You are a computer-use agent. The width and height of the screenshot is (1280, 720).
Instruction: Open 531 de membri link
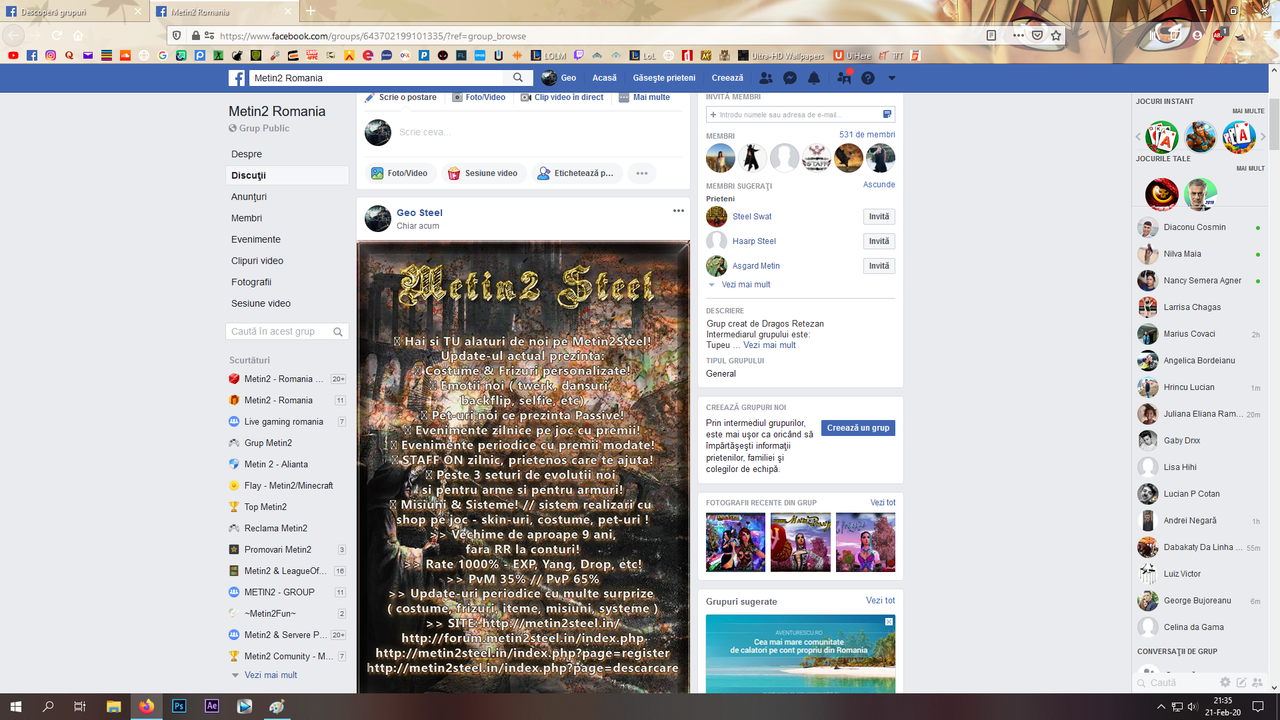pyautogui.click(x=867, y=135)
